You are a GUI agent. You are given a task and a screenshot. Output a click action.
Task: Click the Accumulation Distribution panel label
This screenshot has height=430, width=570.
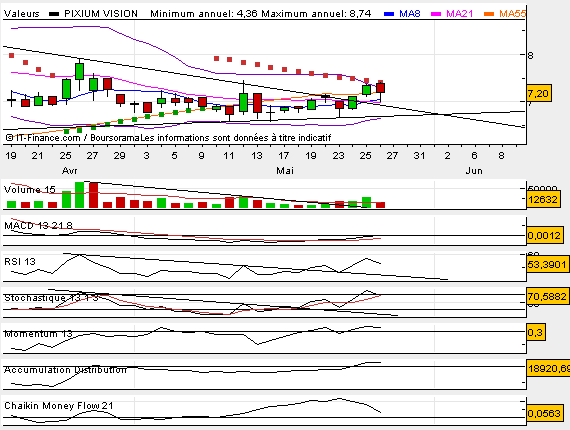pos(65,370)
